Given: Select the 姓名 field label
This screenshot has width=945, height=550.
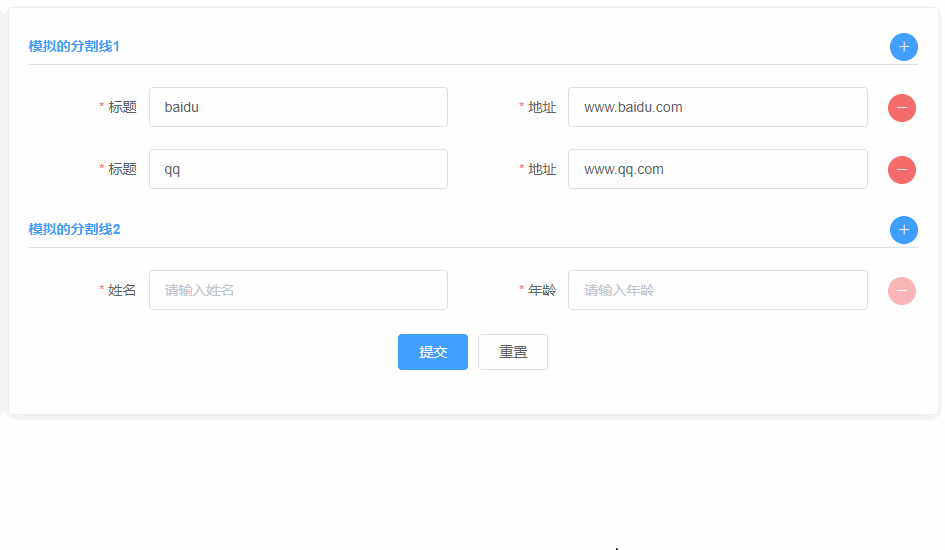Looking at the screenshot, I should (x=122, y=290).
